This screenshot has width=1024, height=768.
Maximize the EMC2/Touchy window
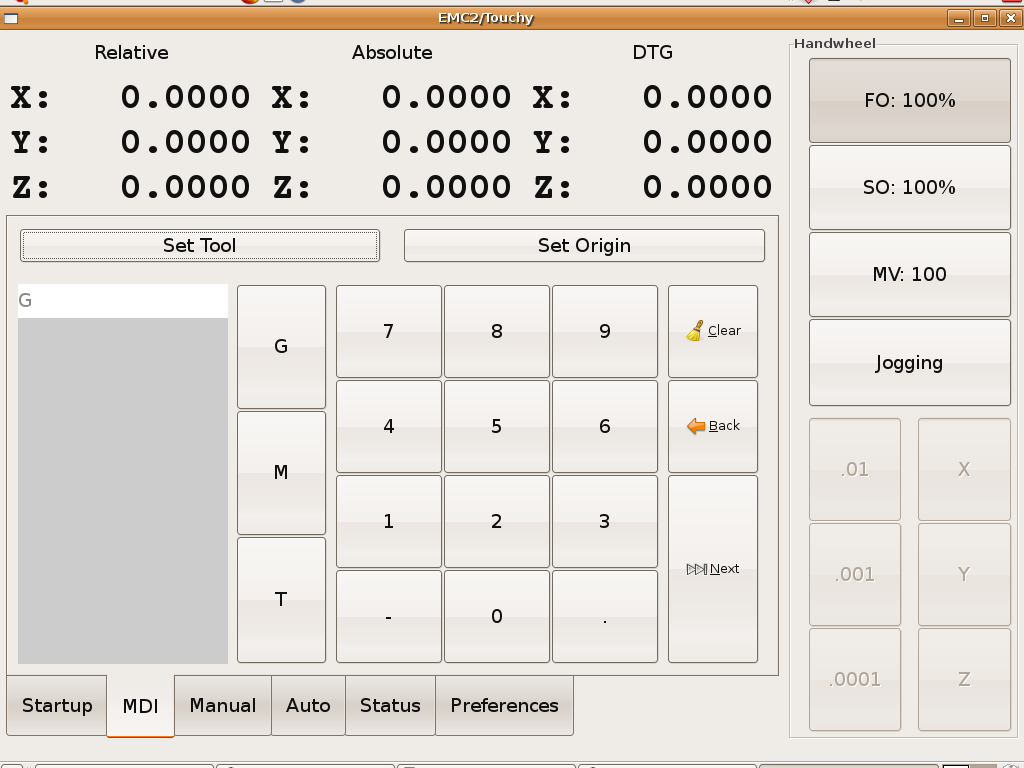point(985,18)
